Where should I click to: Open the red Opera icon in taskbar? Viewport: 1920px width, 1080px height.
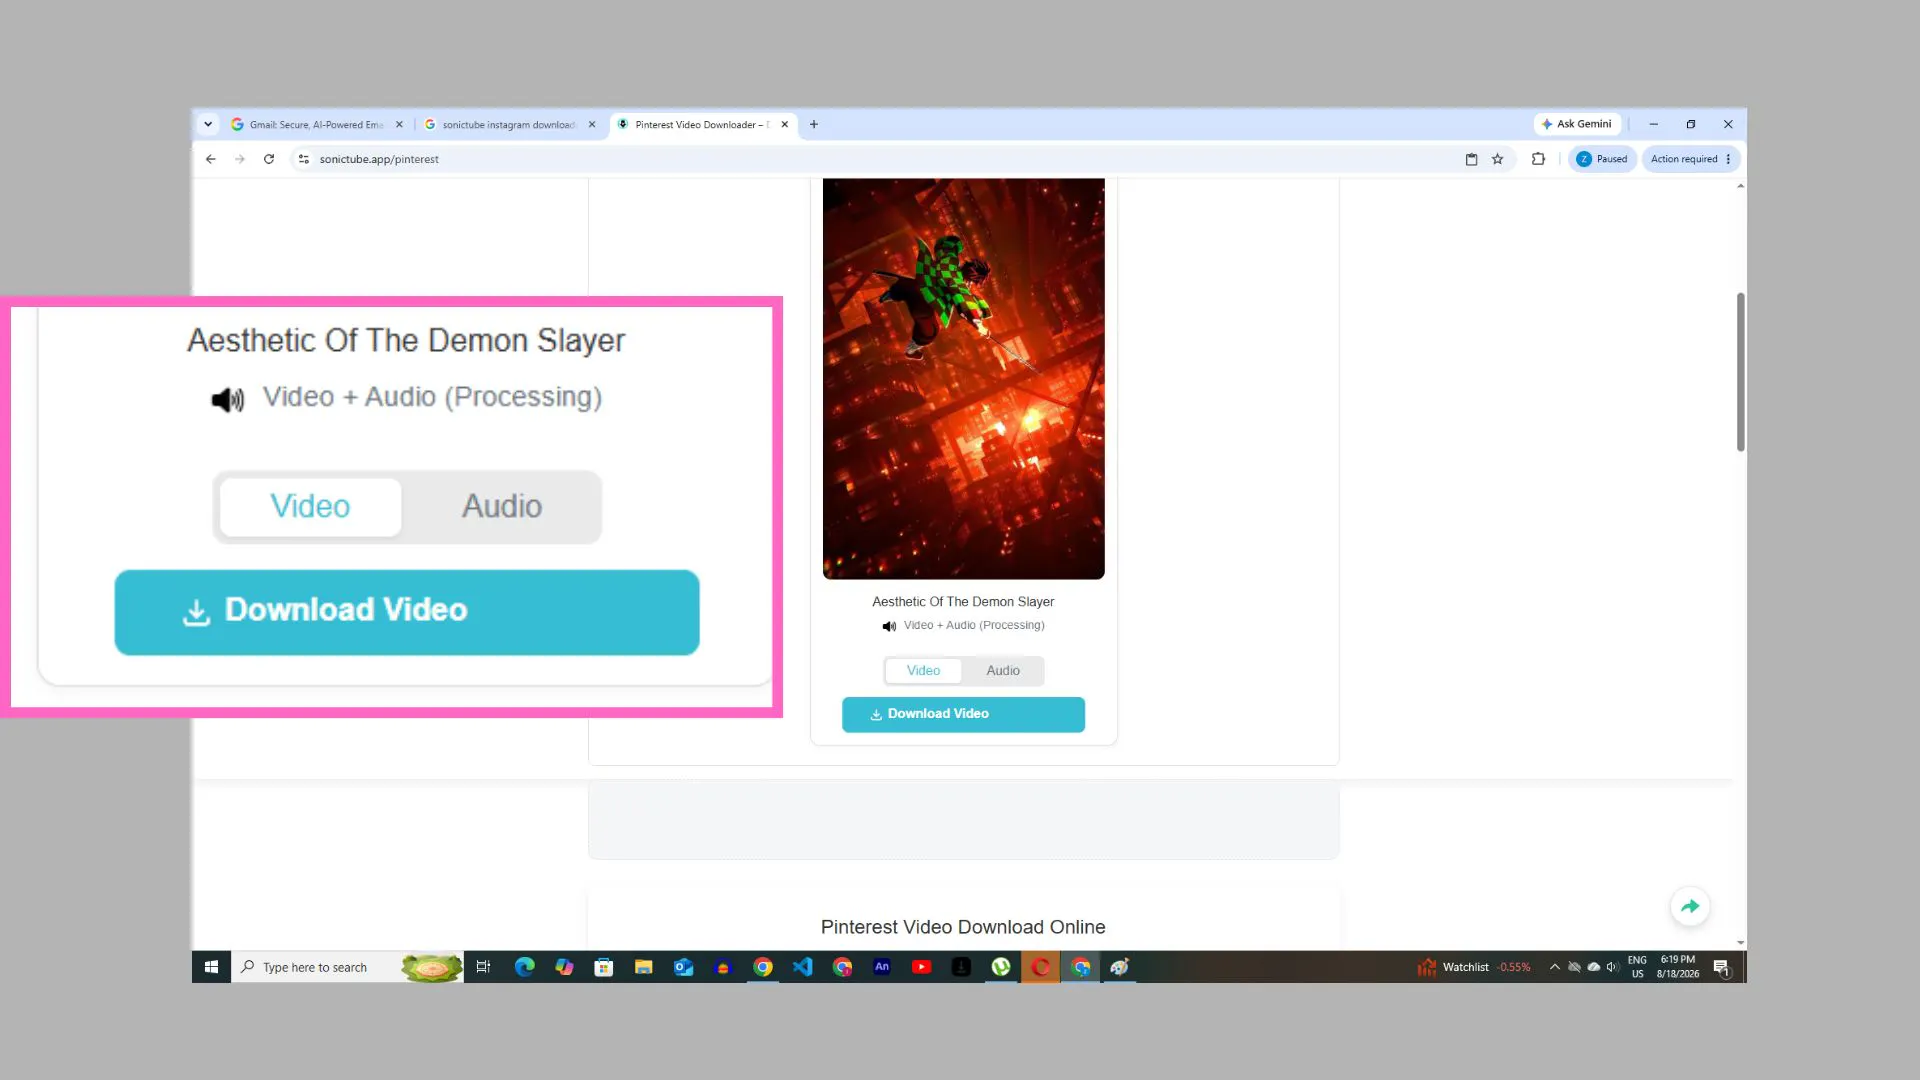(x=1041, y=967)
